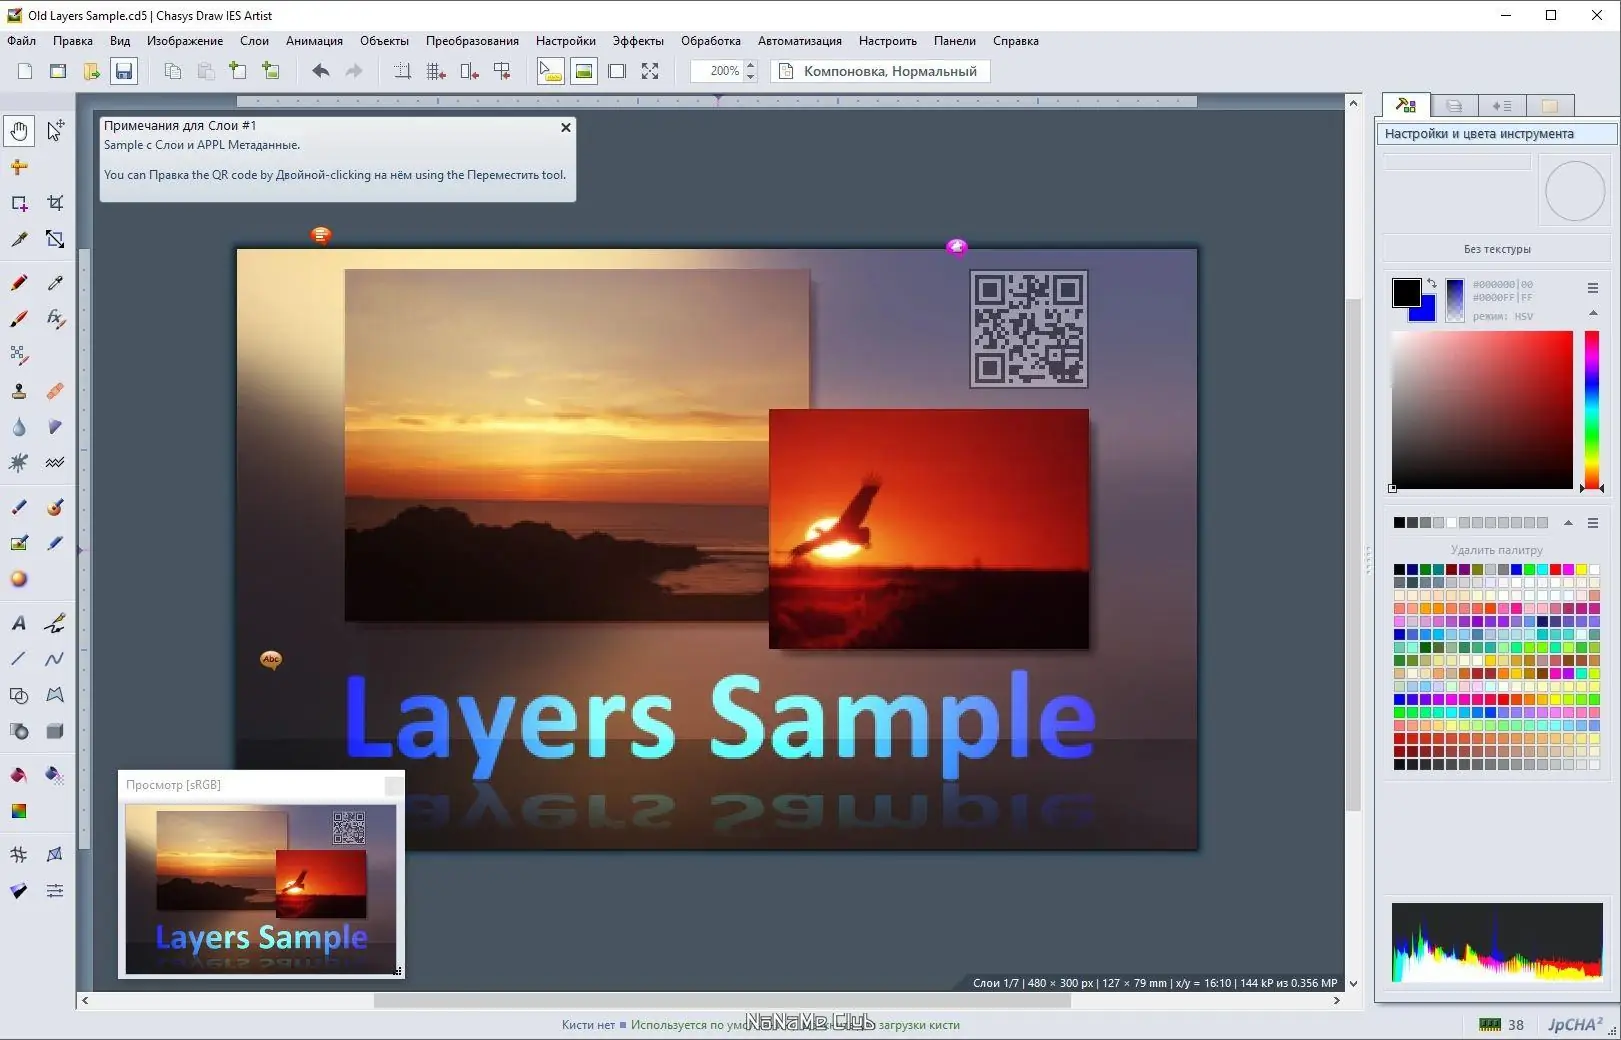Open the palette options menu

1593,523
